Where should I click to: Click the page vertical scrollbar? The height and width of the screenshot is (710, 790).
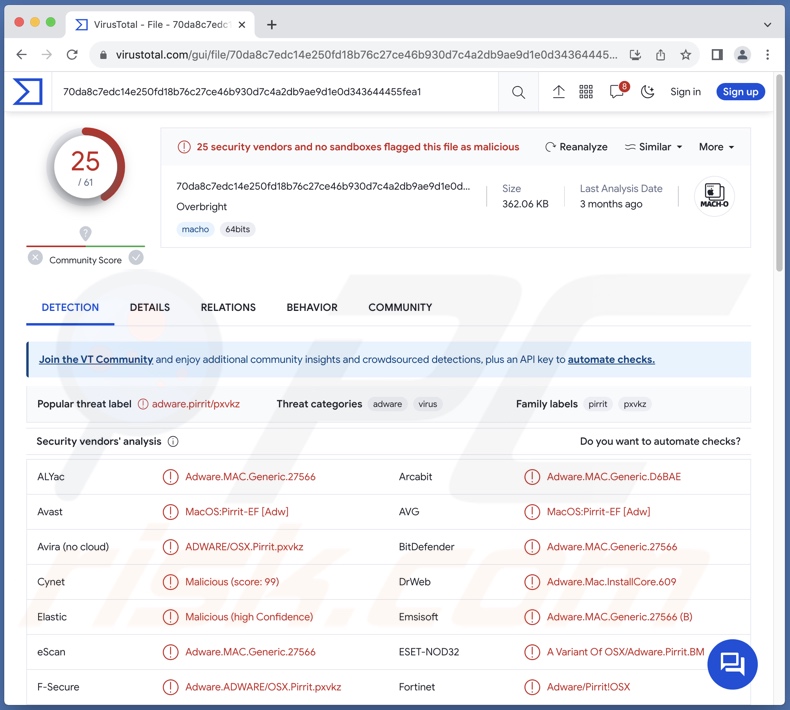click(x=779, y=174)
